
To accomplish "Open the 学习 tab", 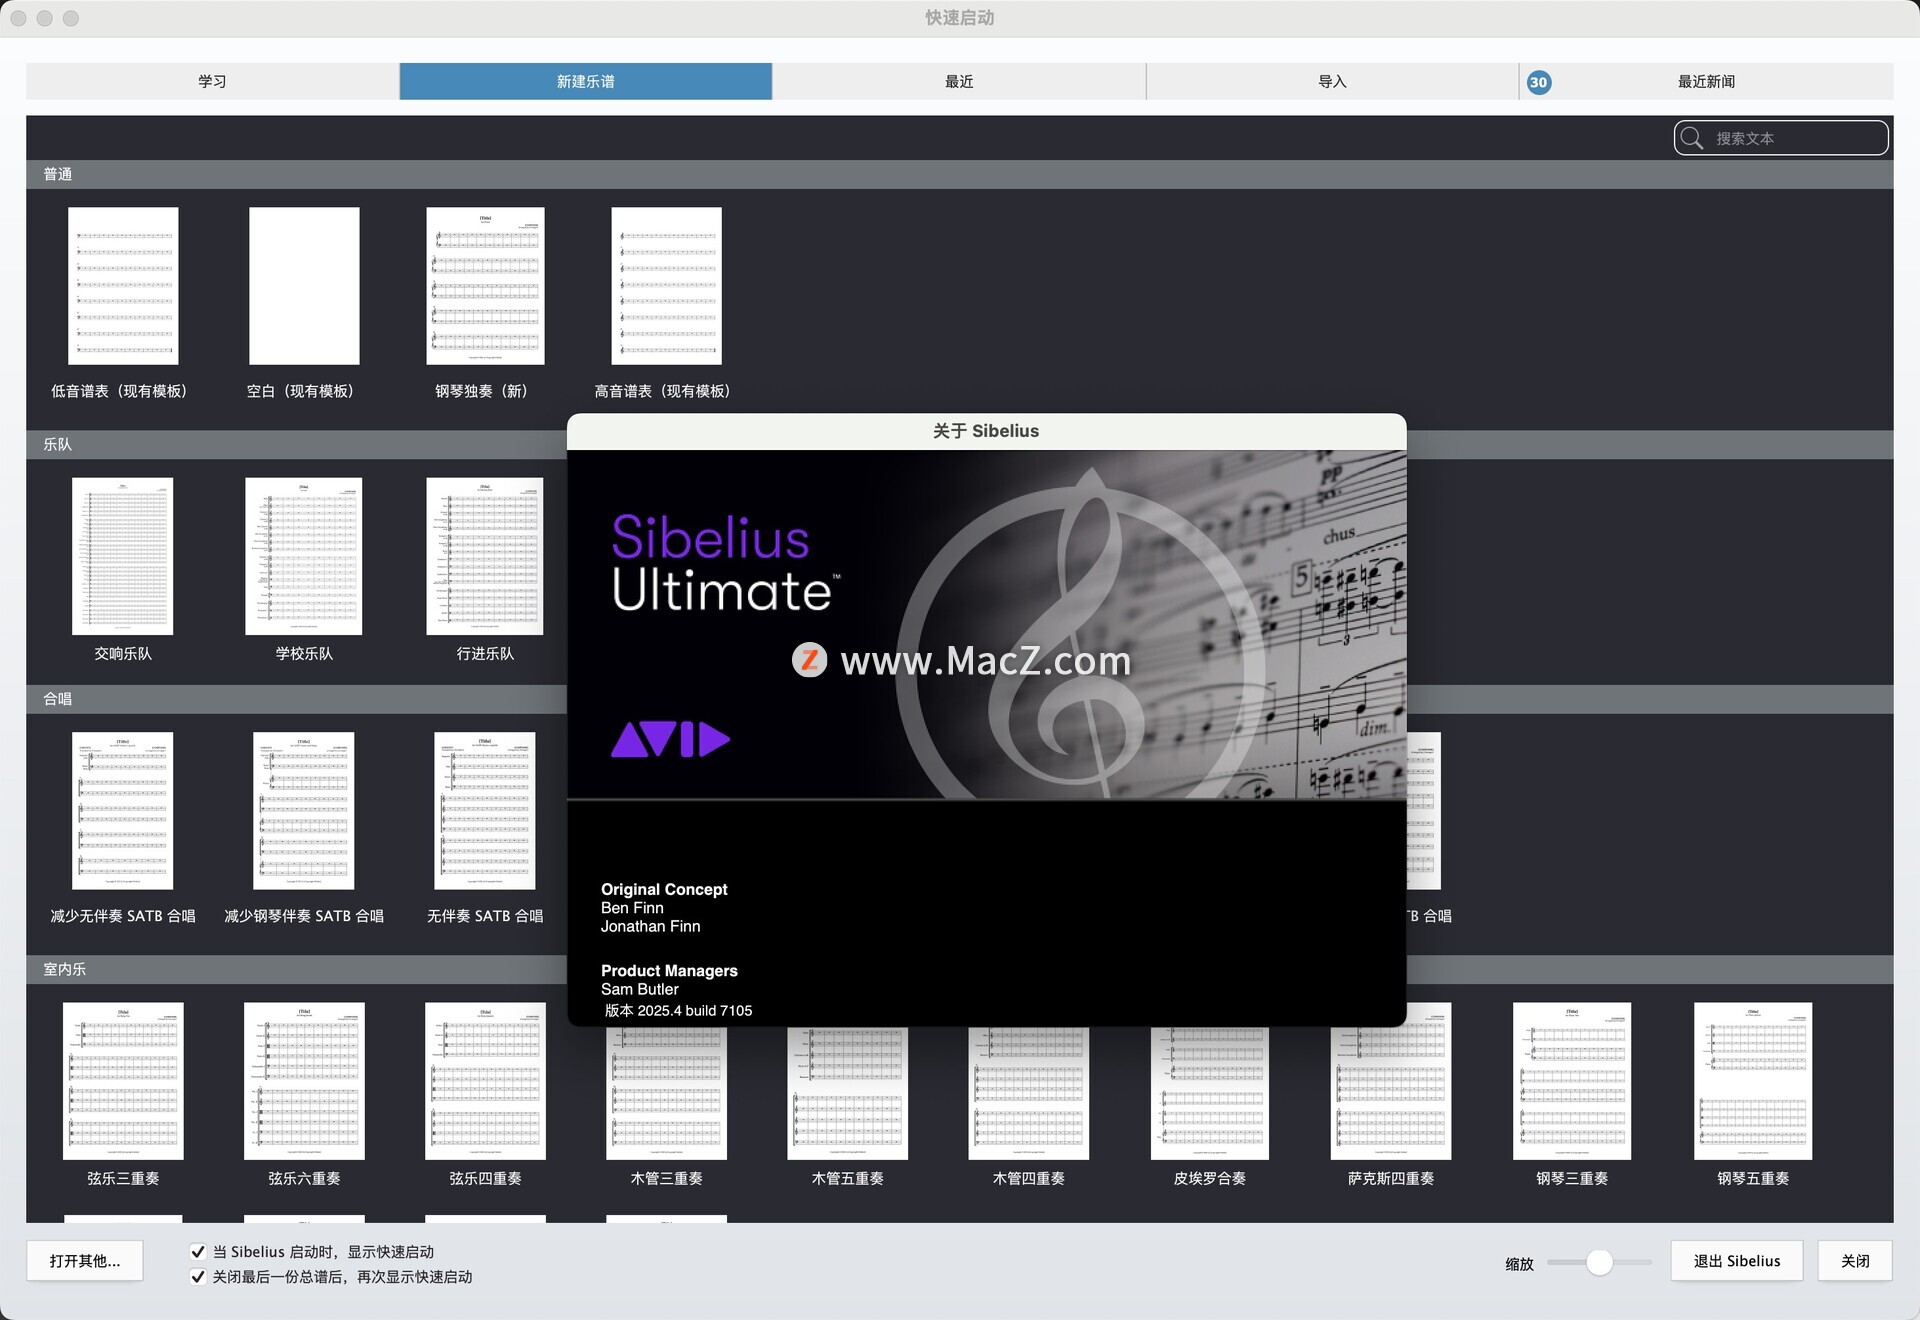I will click(212, 81).
